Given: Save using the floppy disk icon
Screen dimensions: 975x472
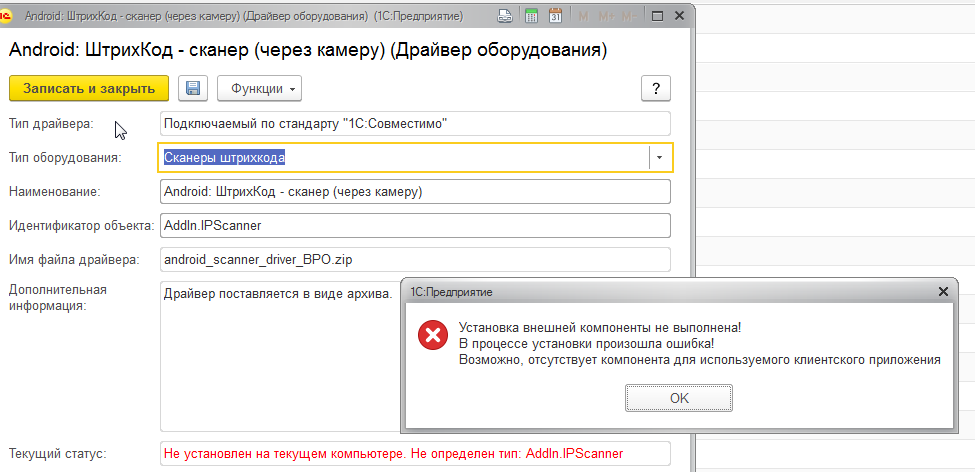Looking at the screenshot, I should coord(193,88).
